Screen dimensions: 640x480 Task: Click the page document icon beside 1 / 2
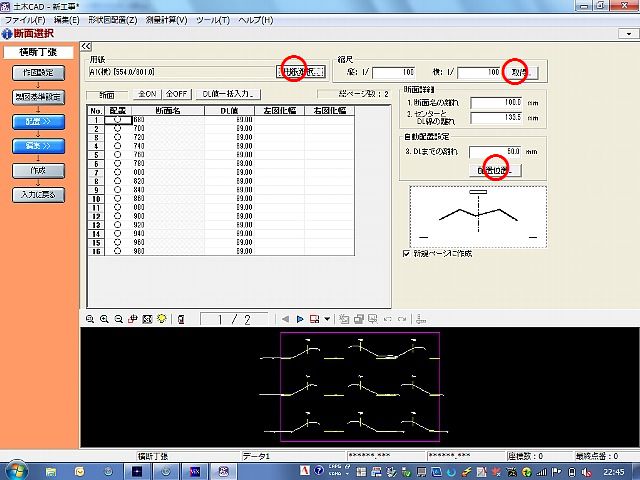click(x=181, y=319)
